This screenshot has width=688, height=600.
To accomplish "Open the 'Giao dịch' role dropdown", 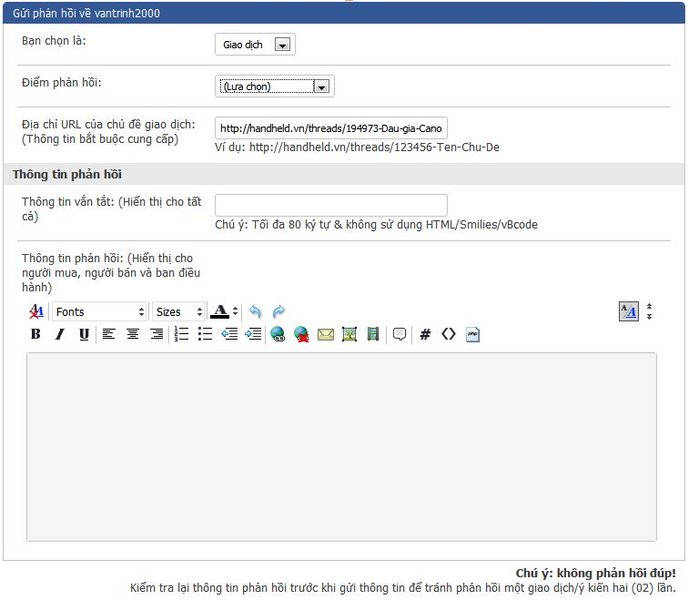I will (x=255, y=44).
